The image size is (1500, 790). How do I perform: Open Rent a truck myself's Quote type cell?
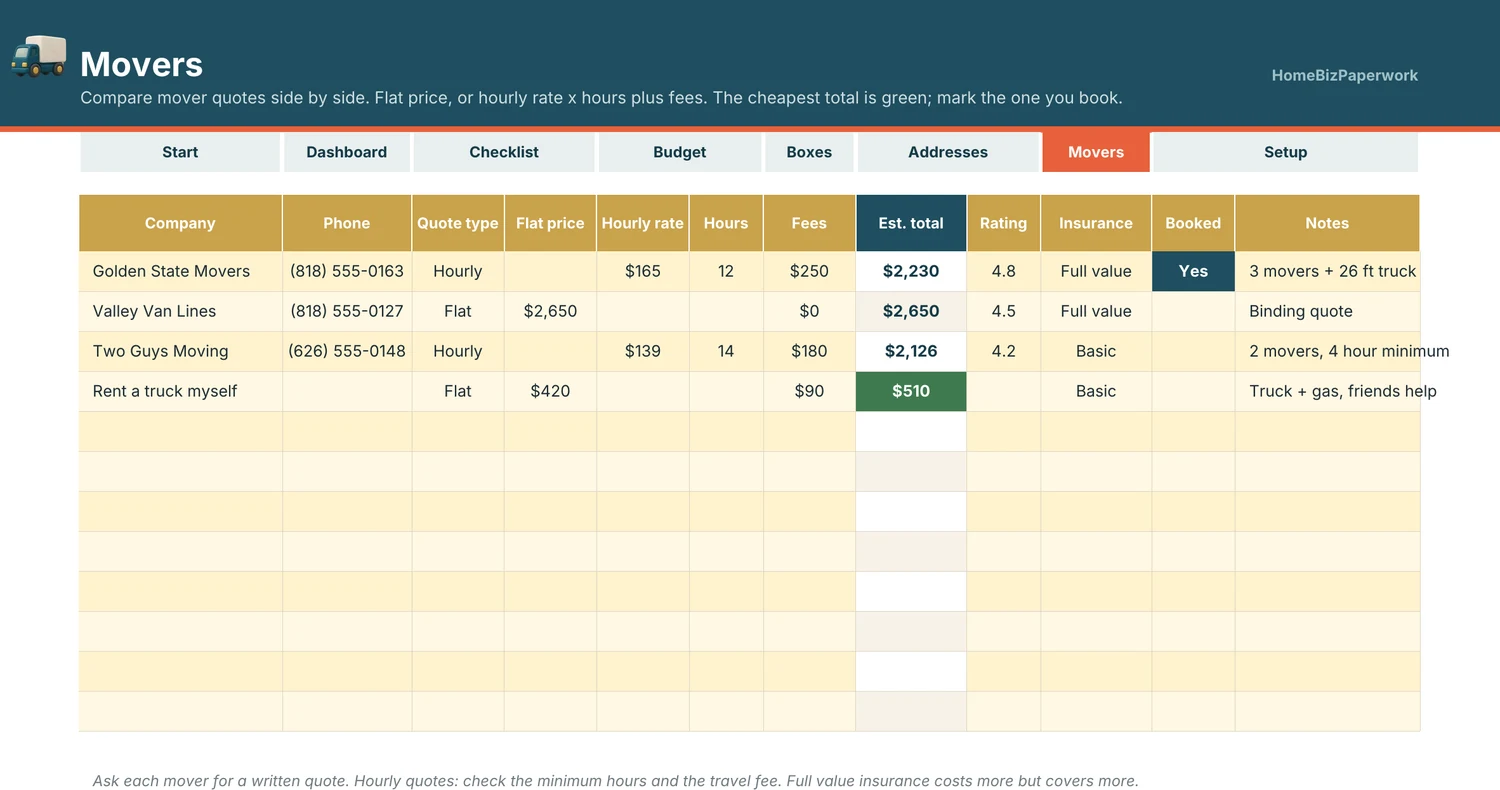(458, 391)
